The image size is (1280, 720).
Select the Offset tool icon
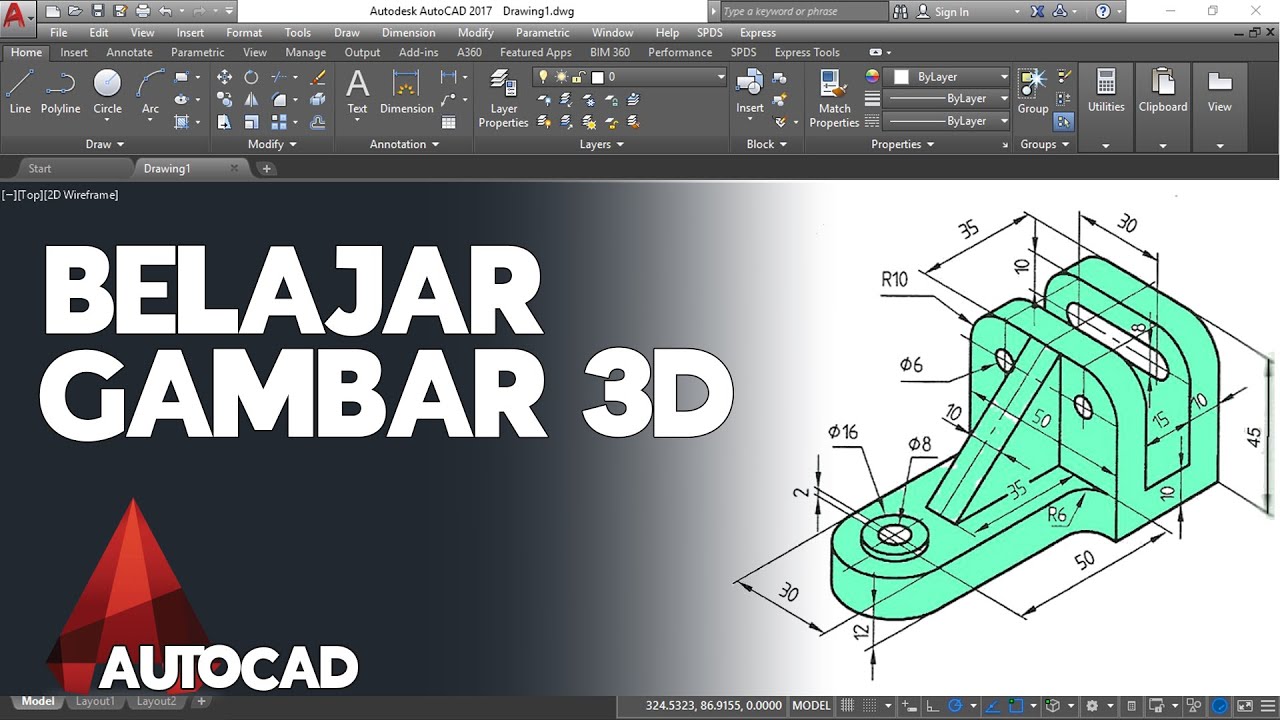[x=318, y=122]
